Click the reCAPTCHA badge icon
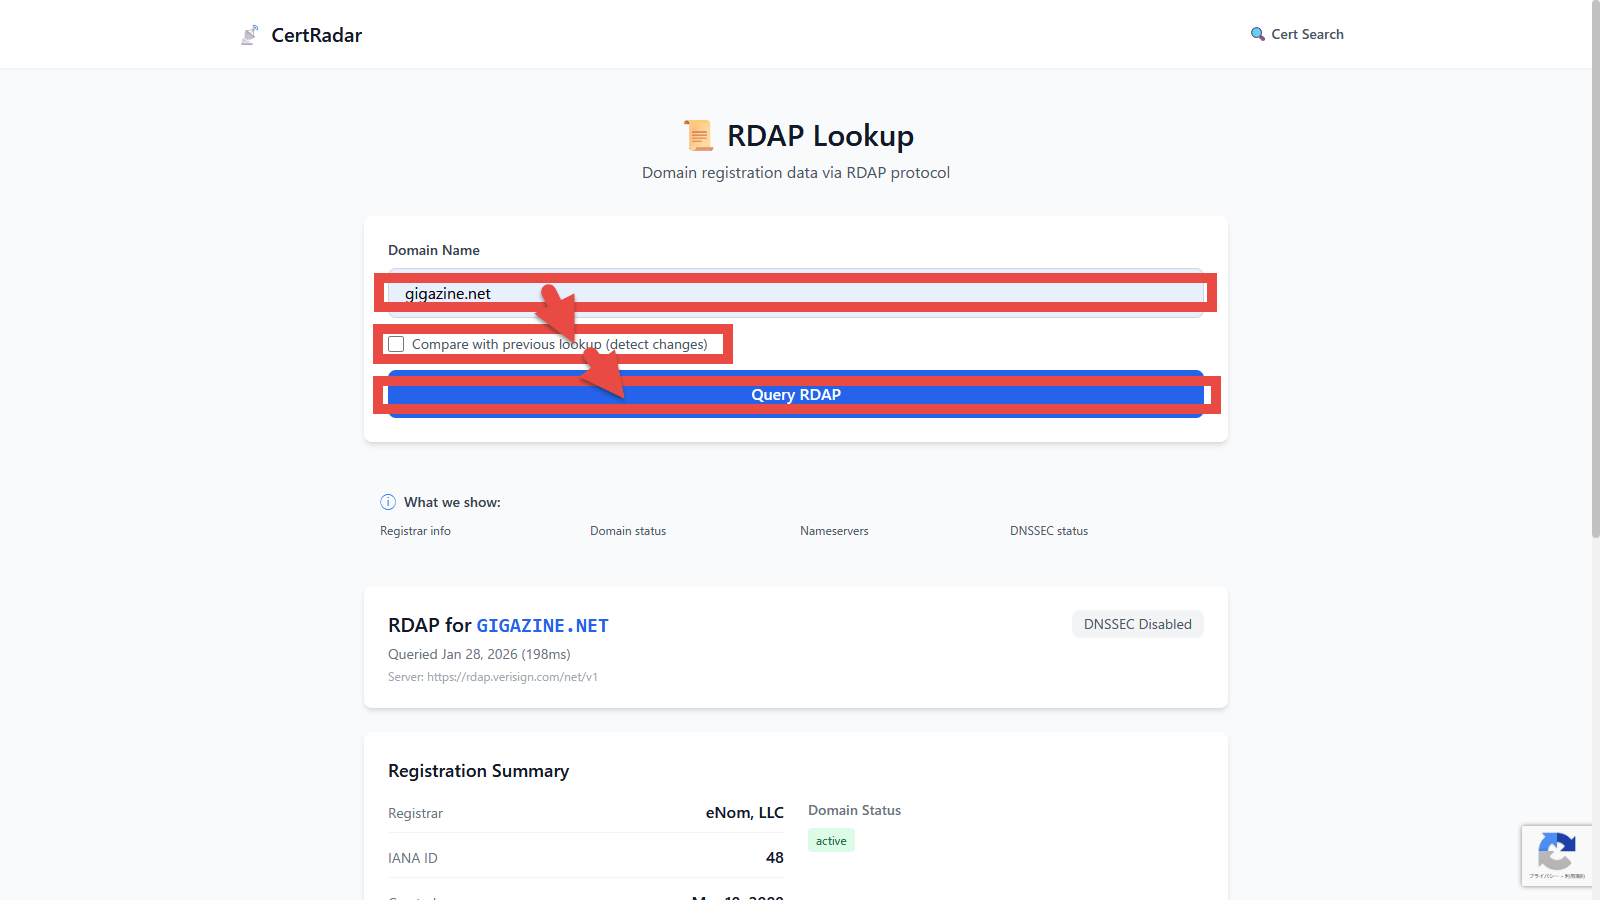This screenshot has height=900, width=1600. pyautogui.click(x=1556, y=853)
